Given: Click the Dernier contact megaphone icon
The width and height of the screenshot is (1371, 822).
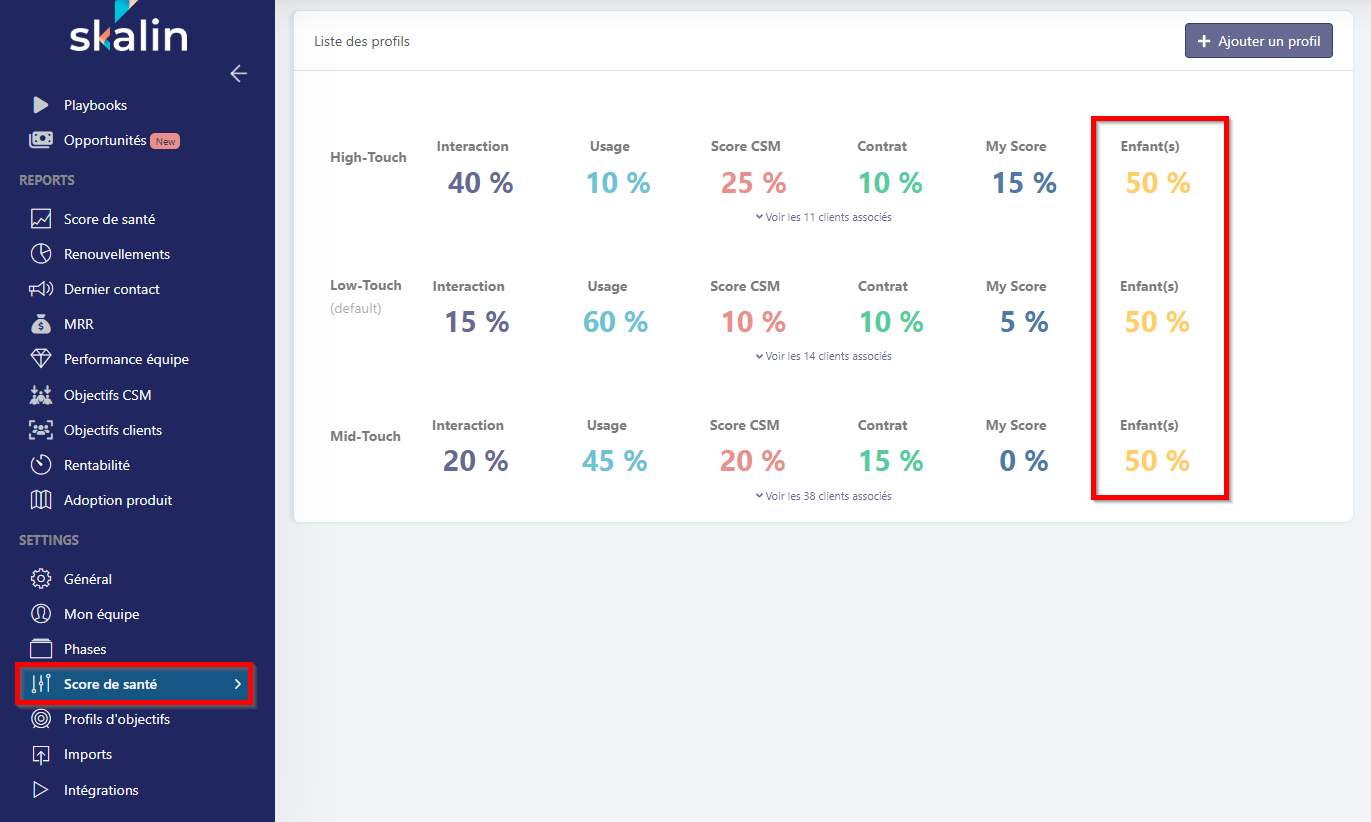Looking at the screenshot, I should [40, 289].
